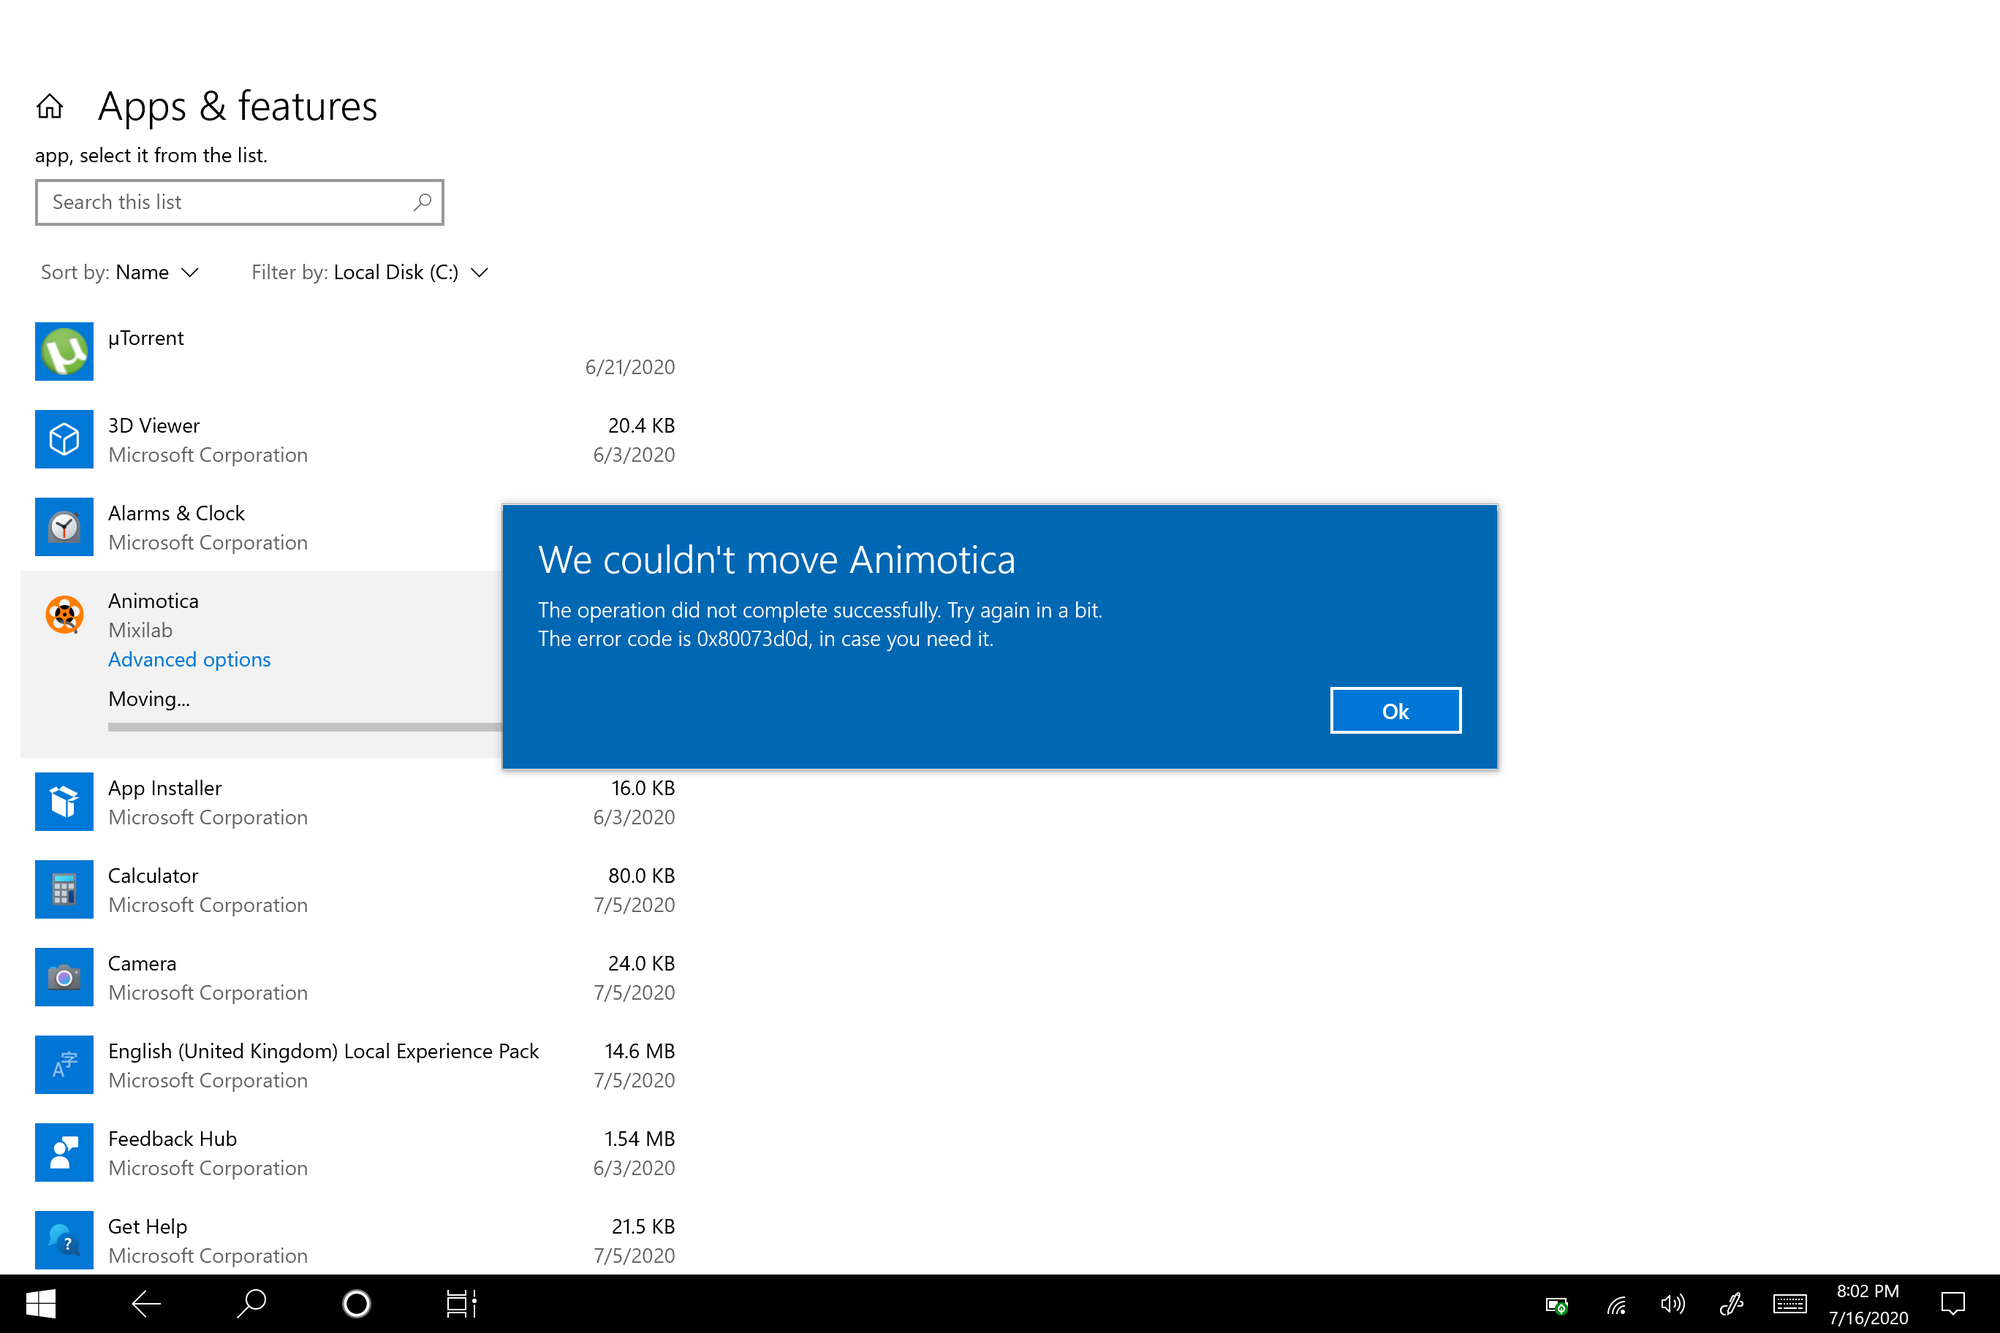This screenshot has width=2000, height=1333.
Task: Select the App Installer app name
Action: click(165, 788)
